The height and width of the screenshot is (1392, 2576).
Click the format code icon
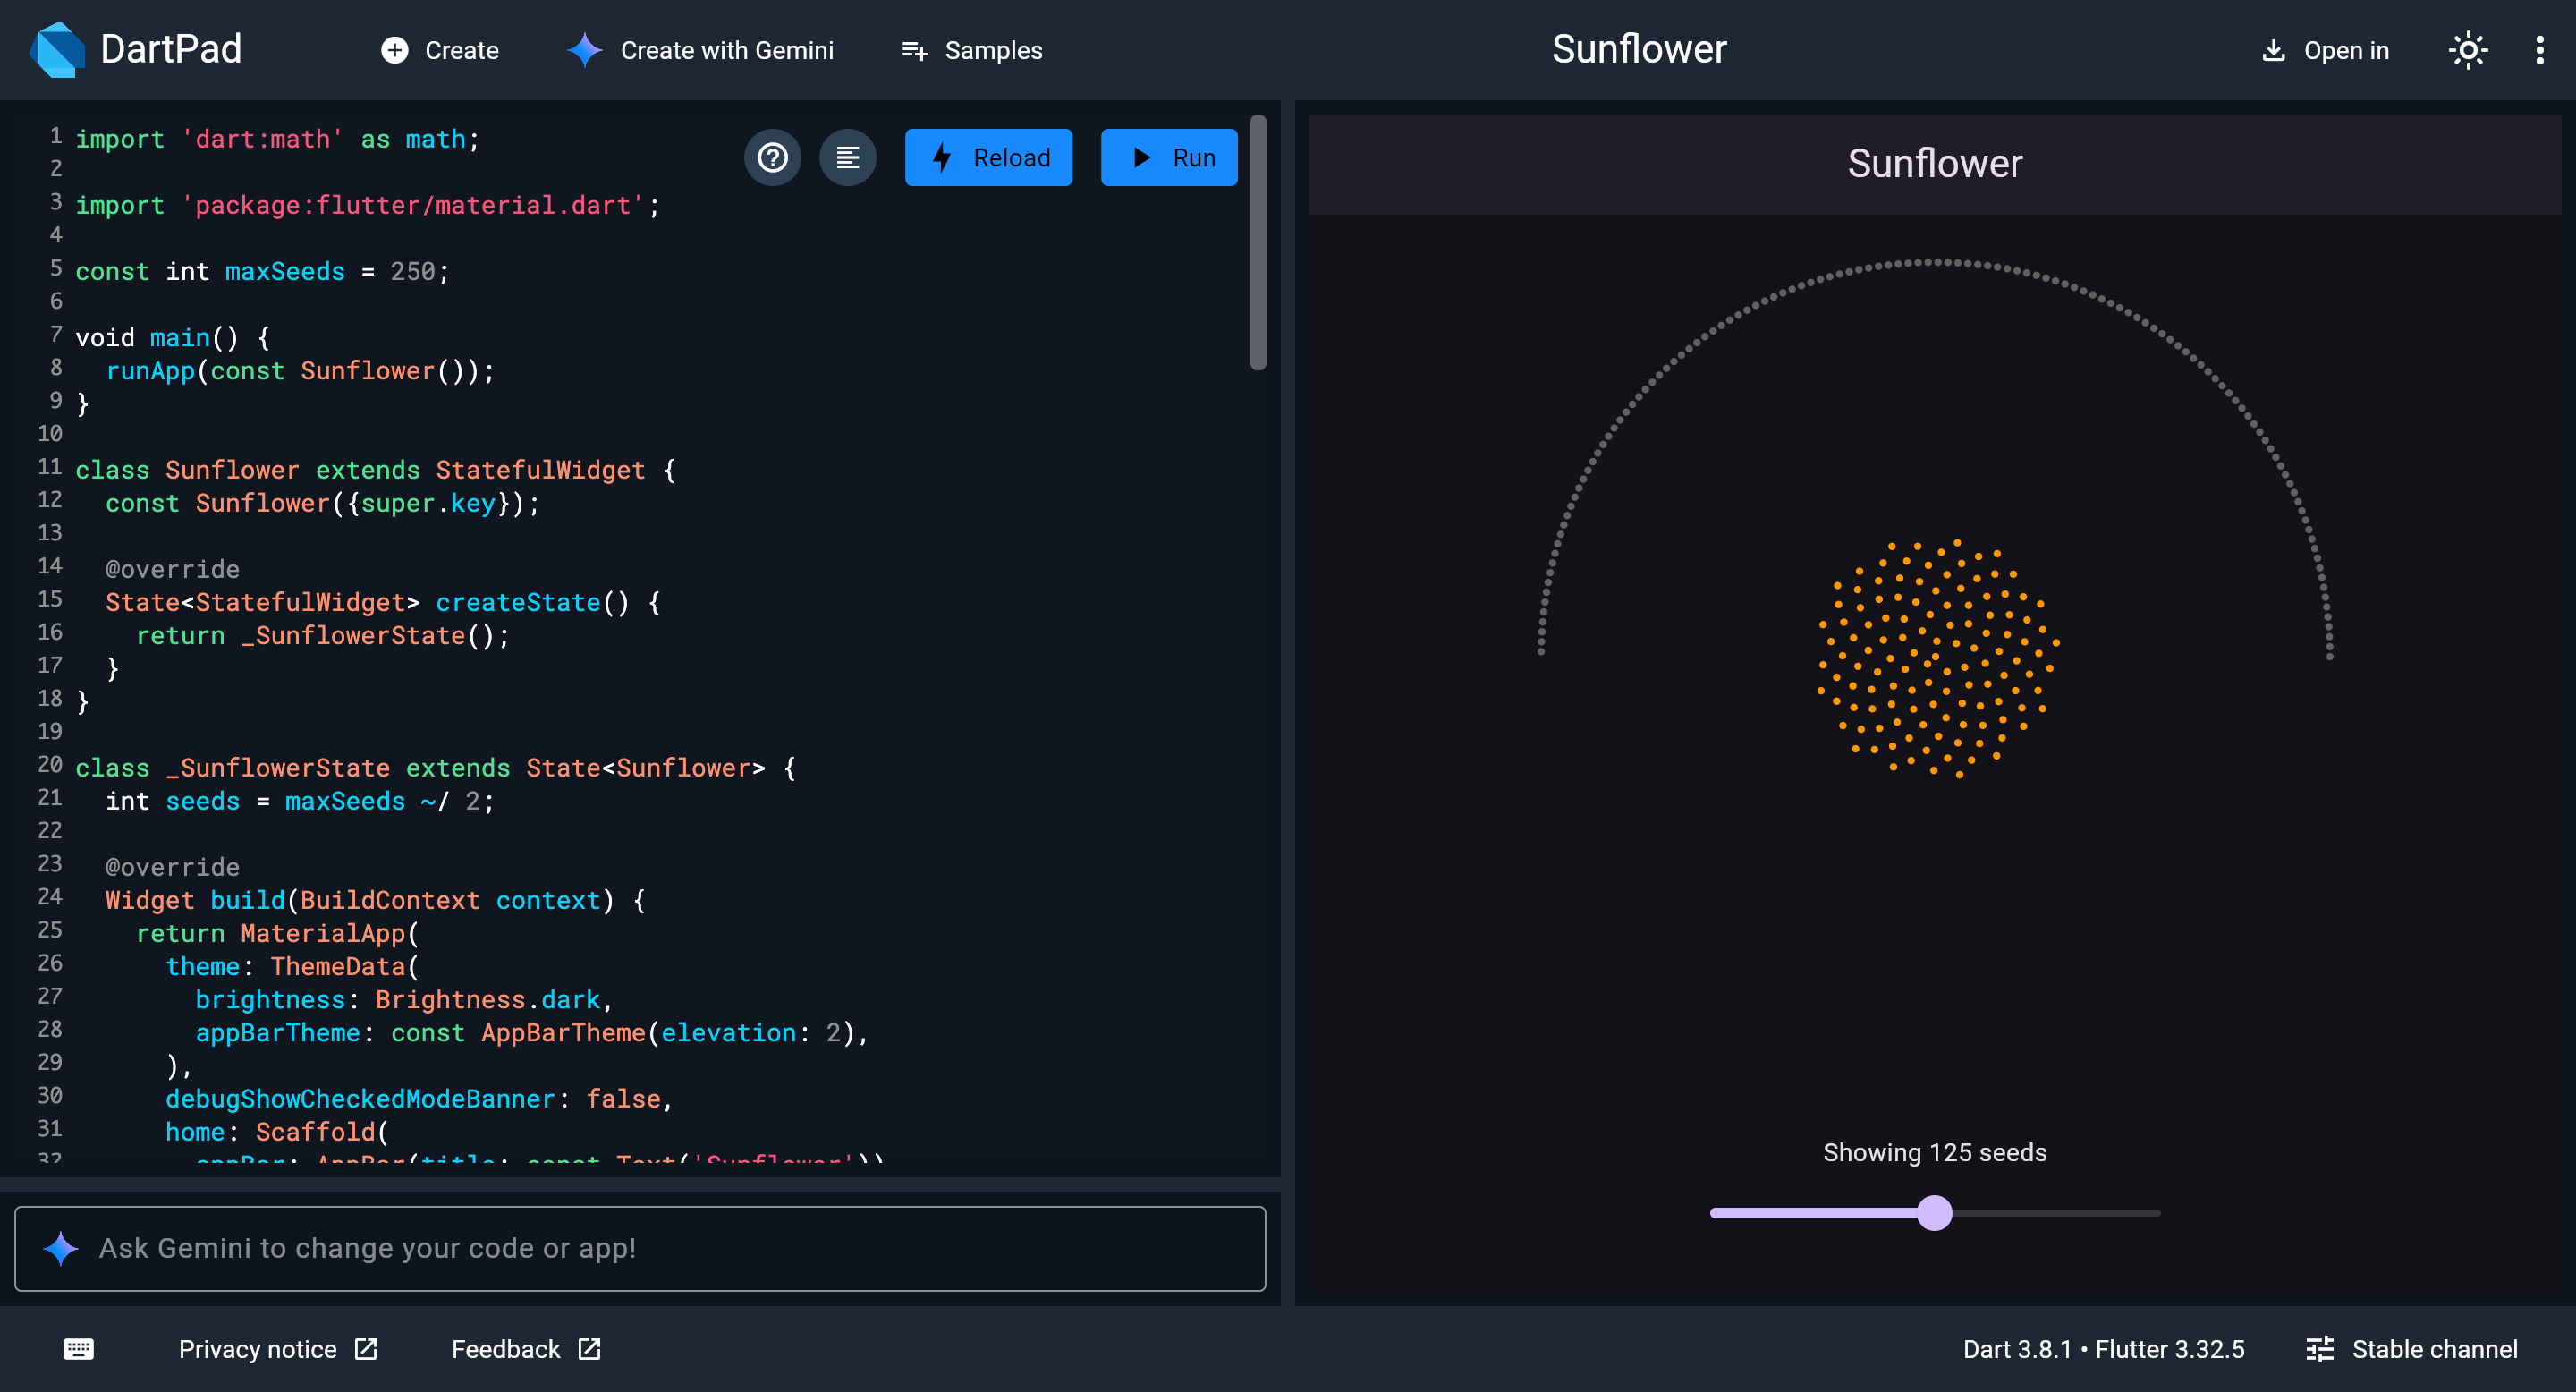pyautogui.click(x=847, y=158)
